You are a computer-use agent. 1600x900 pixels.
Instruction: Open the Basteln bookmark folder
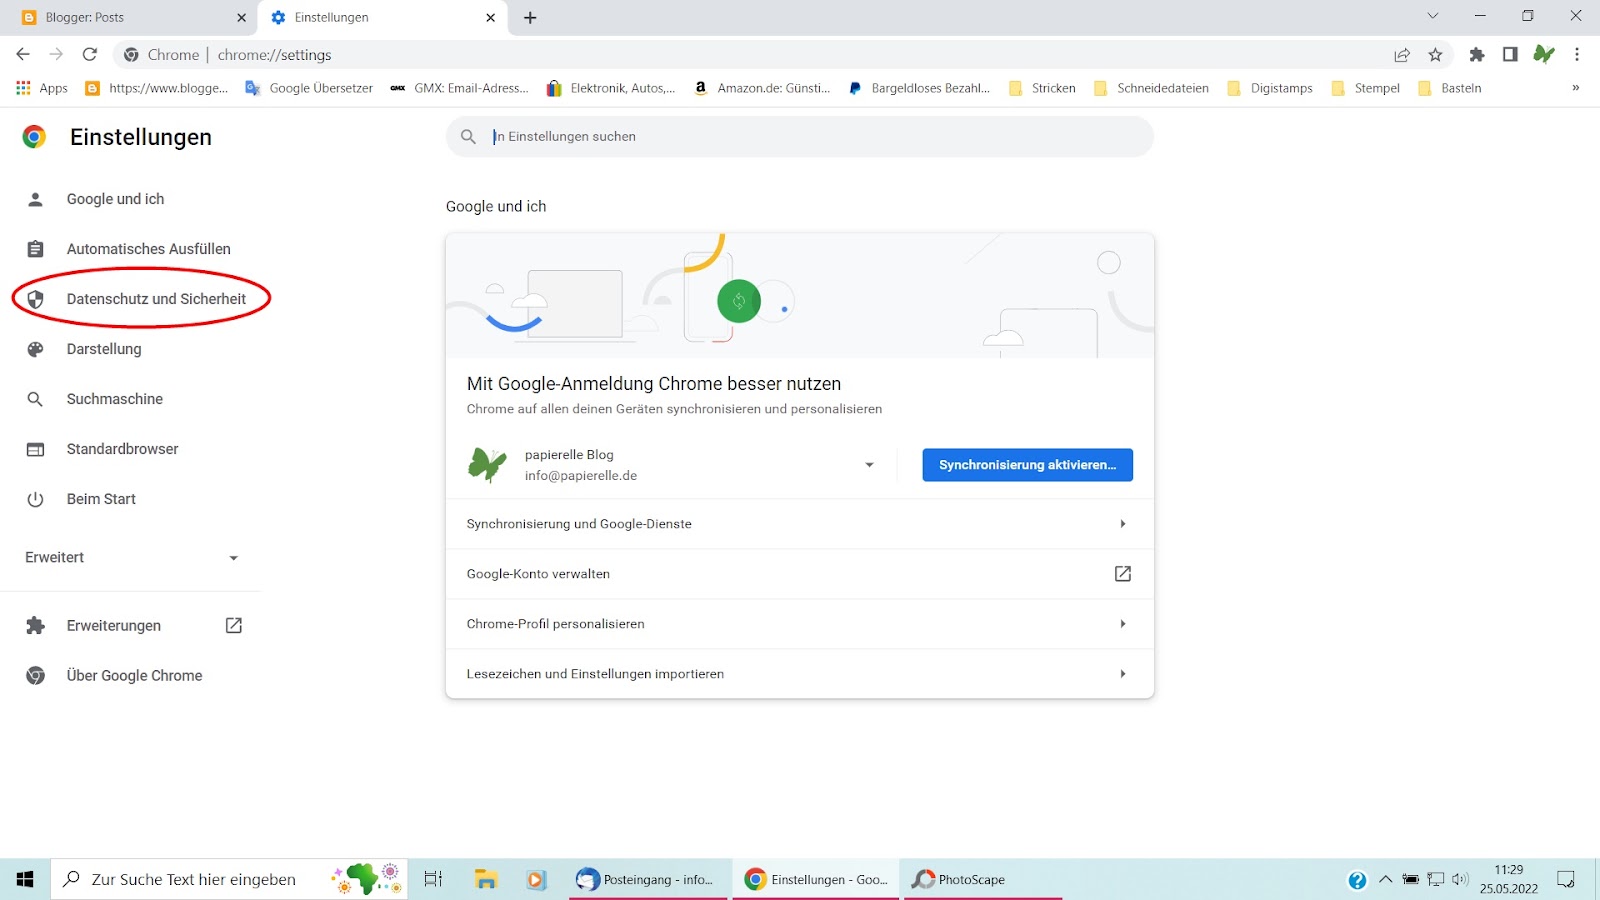1449,88
